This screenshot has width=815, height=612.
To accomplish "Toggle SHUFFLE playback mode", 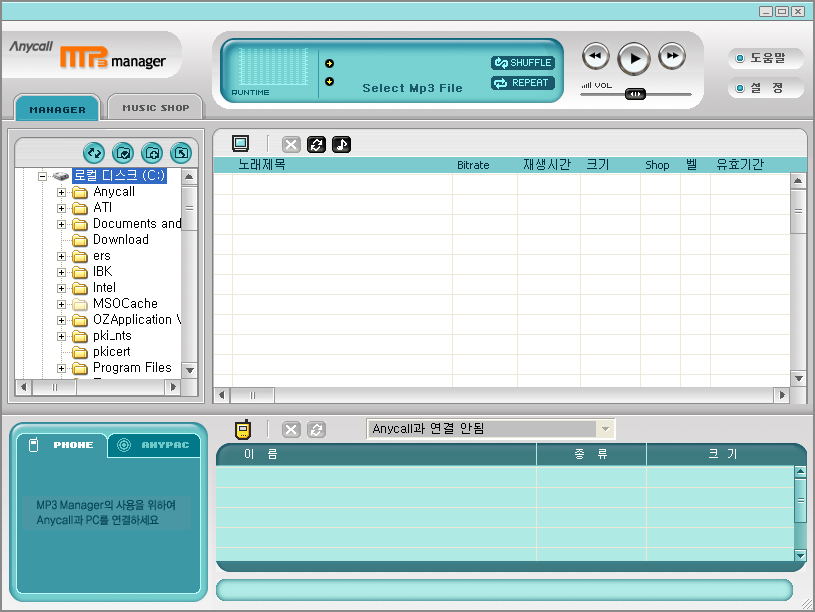I will click(523, 63).
